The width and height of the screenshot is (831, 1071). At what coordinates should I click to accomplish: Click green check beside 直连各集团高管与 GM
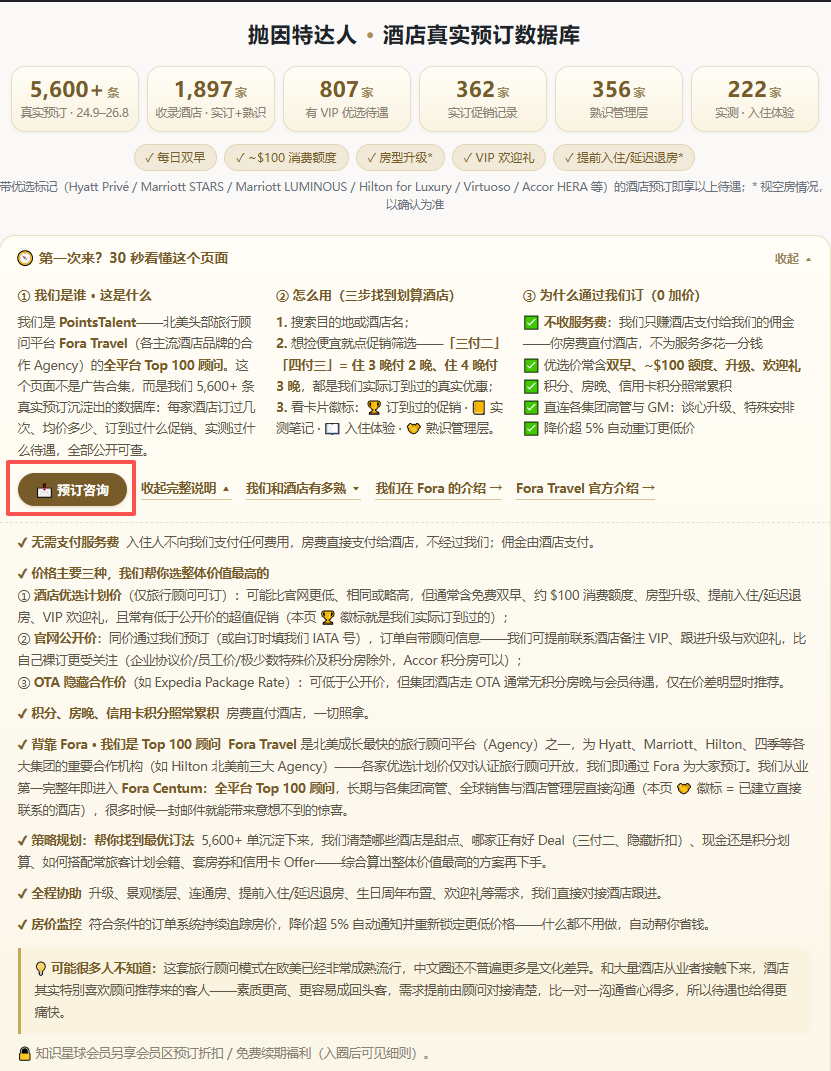(x=531, y=408)
